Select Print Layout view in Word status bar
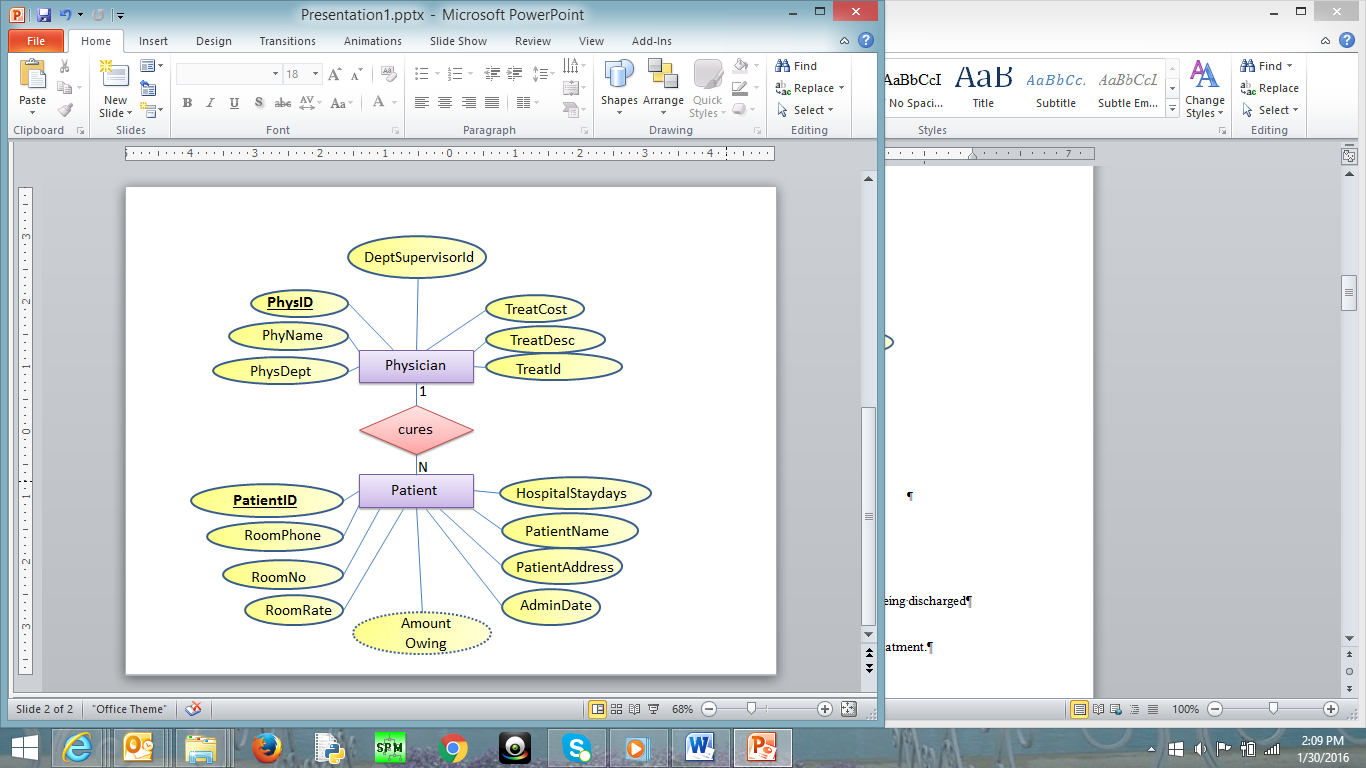1366x768 pixels. tap(1080, 709)
